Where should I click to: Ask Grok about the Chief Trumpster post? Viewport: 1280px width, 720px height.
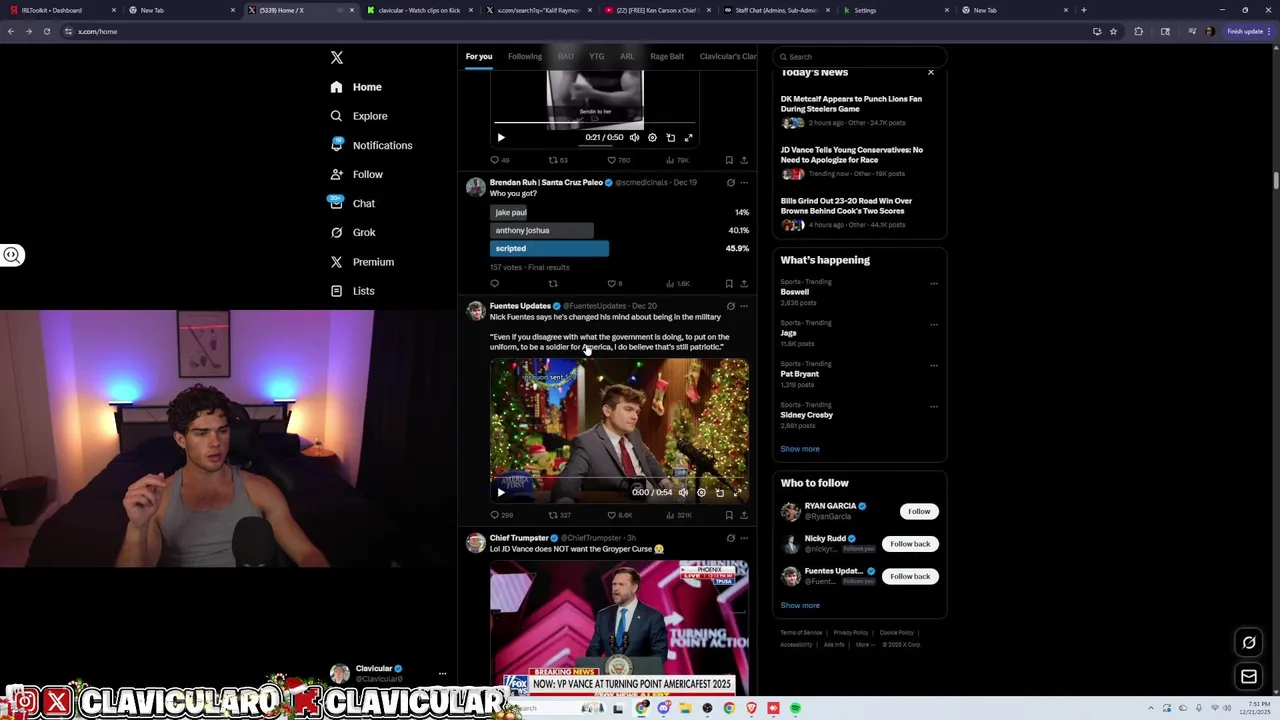730,538
